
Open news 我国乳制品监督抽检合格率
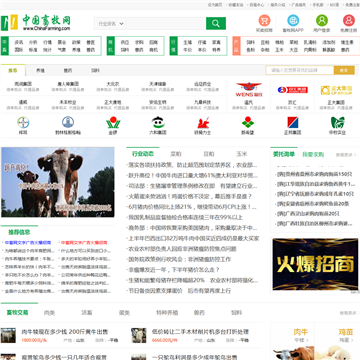pyautogui.click(x=186, y=217)
